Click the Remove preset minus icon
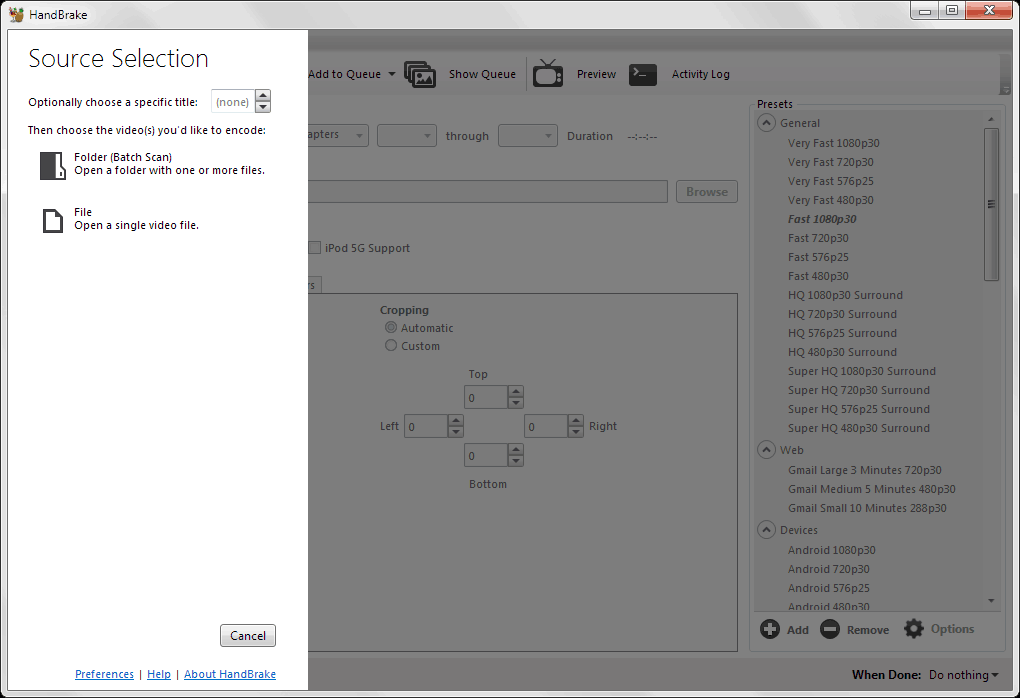Viewport: 1020px width, 698px height. click(x=830, y=629)
